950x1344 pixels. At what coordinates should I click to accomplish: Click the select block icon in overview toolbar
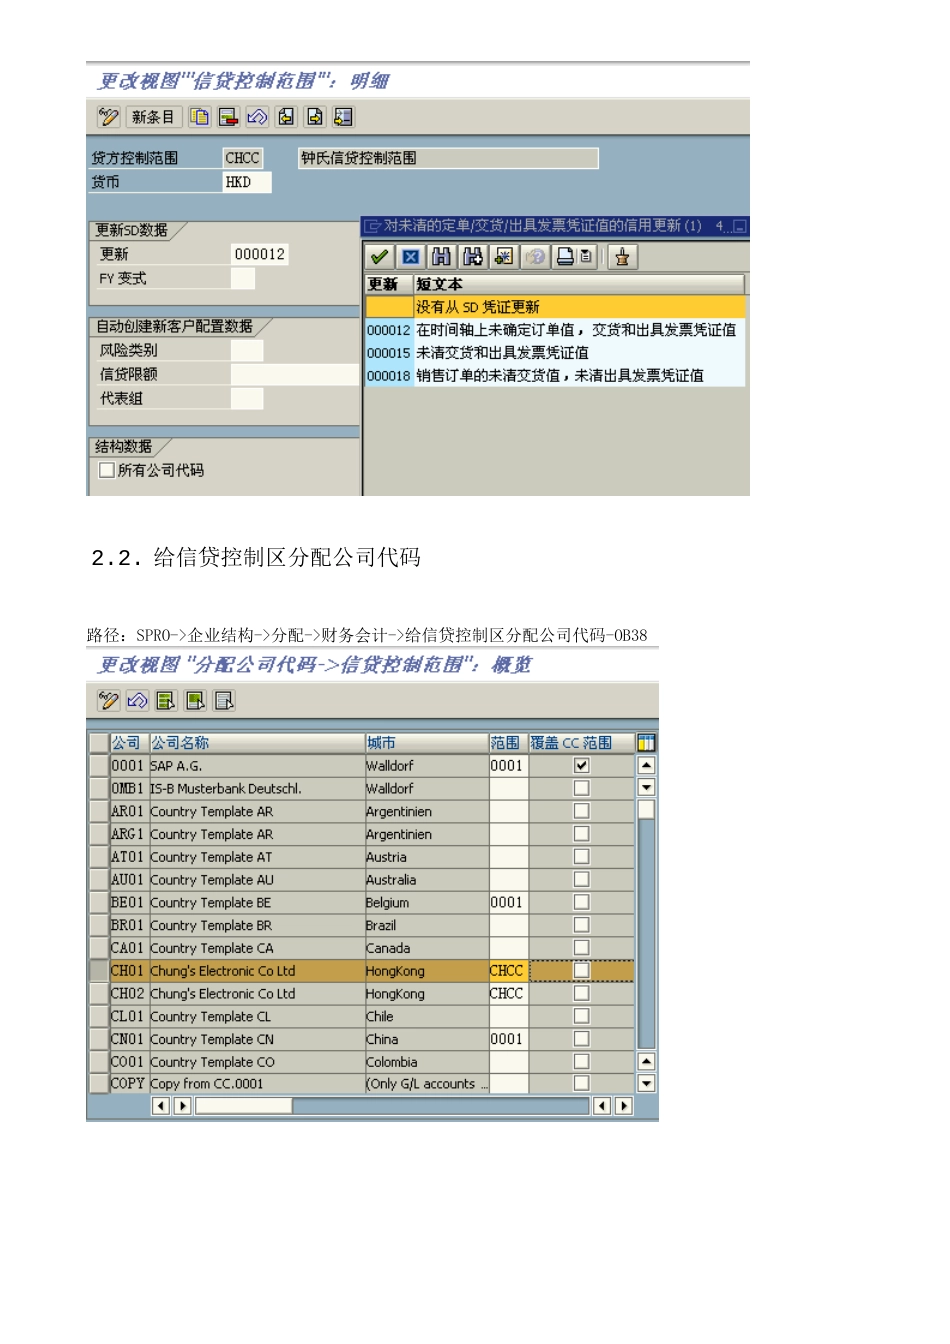196,701
